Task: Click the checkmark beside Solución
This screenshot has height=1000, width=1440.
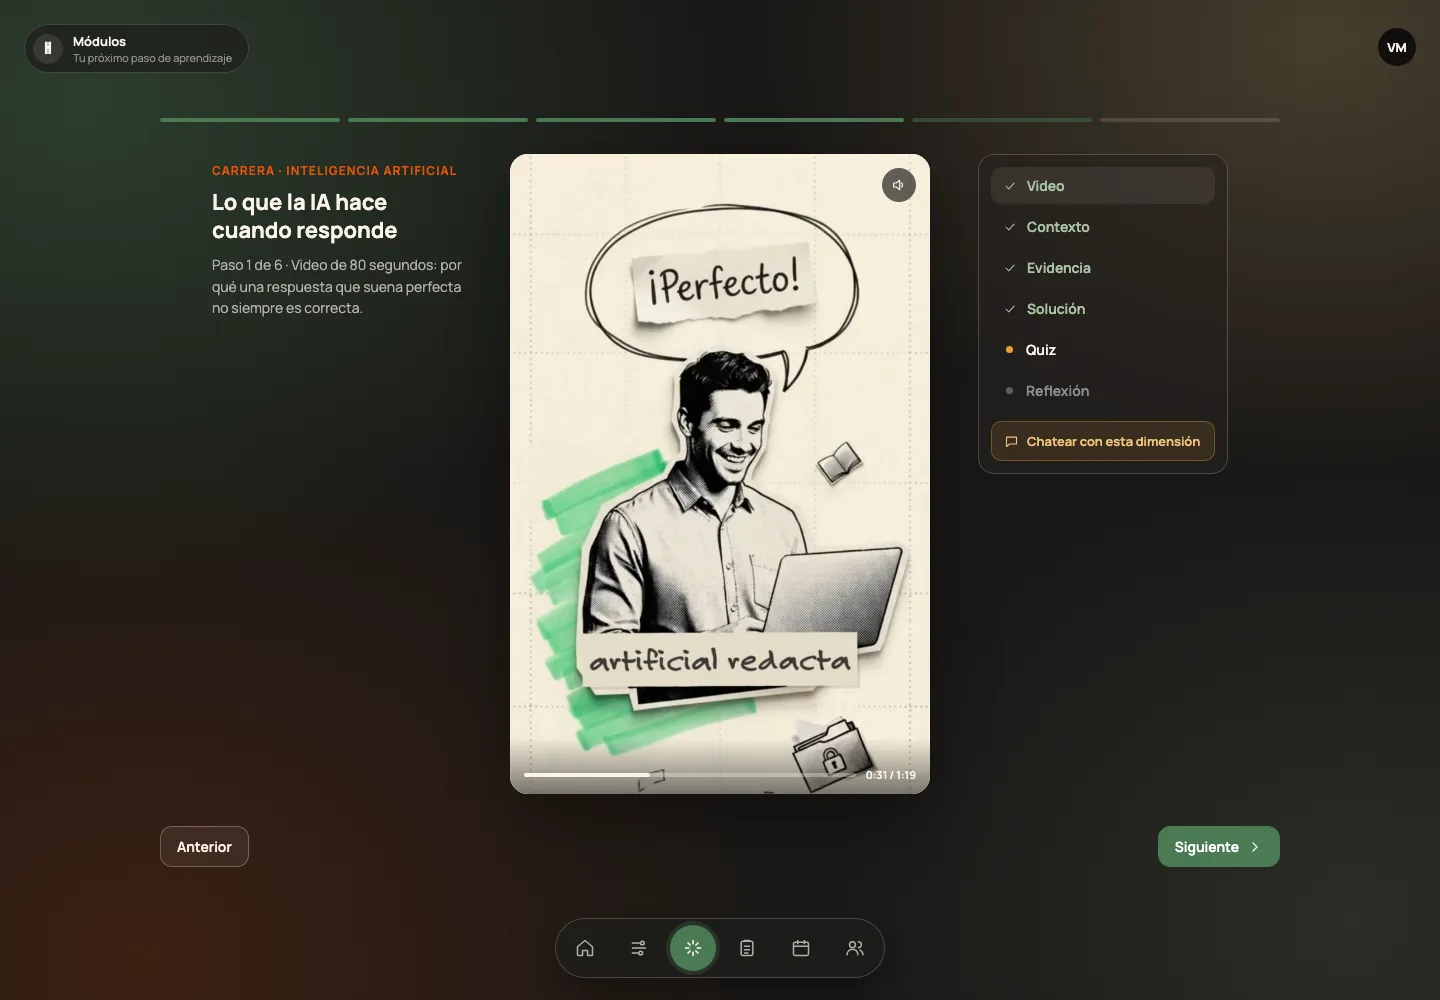Action: 1010,309
